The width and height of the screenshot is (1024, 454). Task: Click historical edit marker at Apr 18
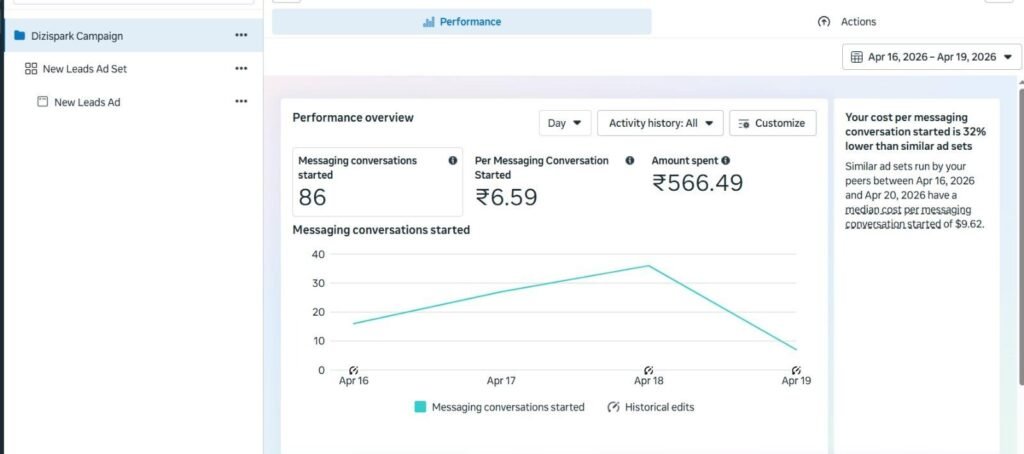point(648,370)
